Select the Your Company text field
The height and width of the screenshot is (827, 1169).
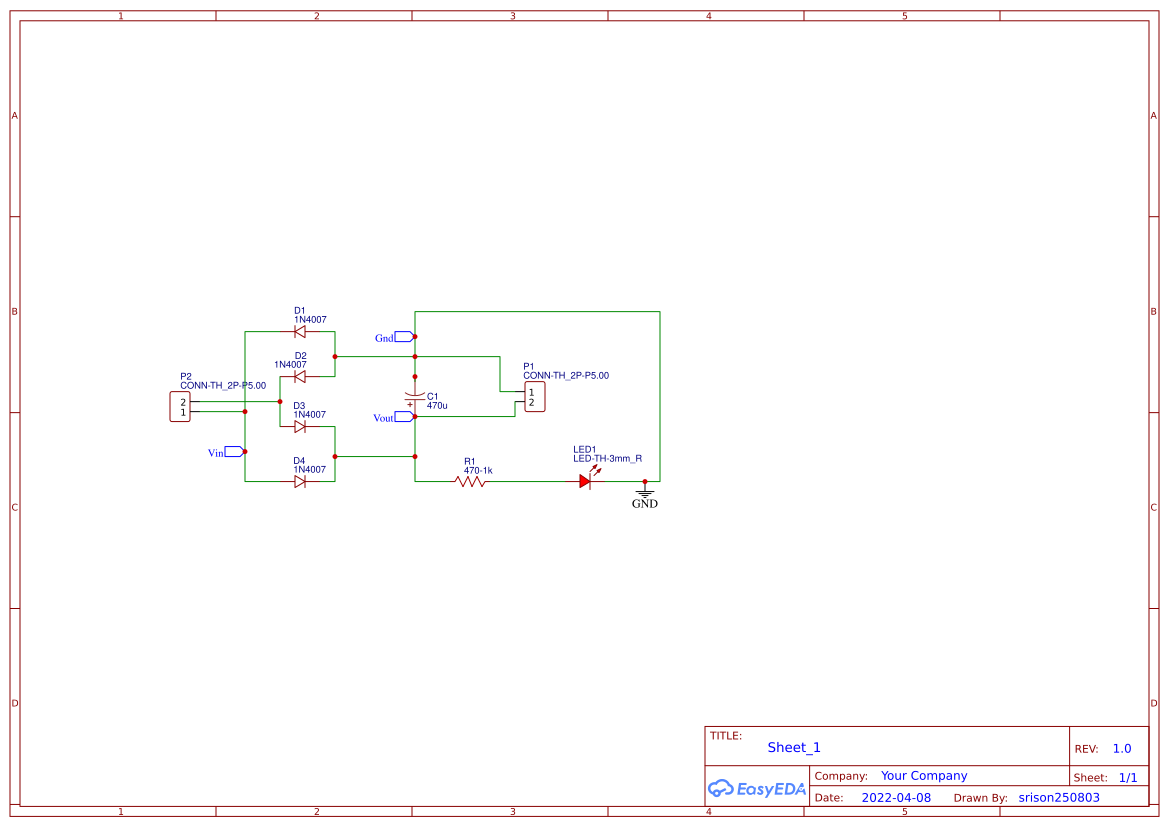[x=923, y=775]
